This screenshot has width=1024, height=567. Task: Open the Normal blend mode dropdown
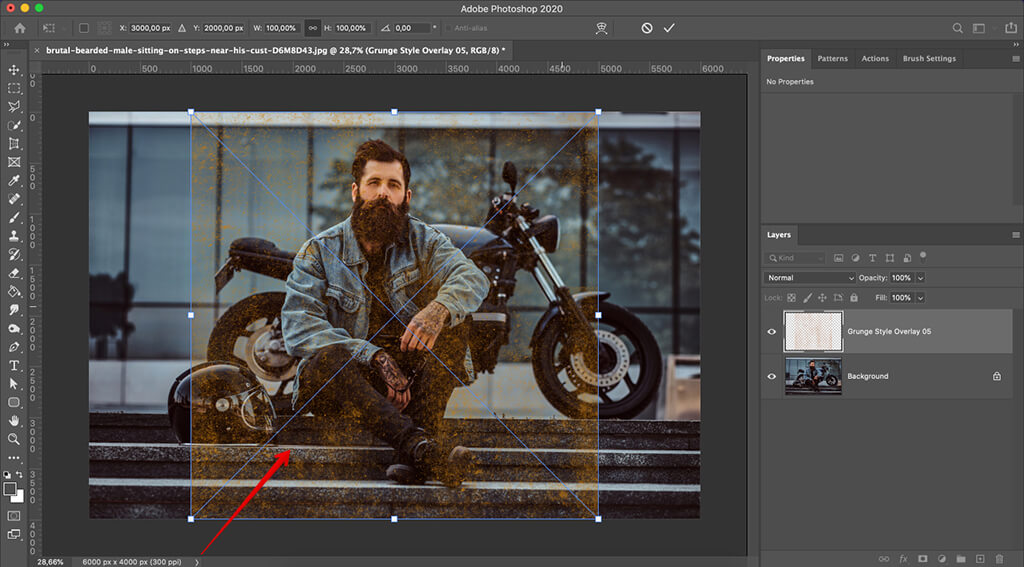click(809, 278)
